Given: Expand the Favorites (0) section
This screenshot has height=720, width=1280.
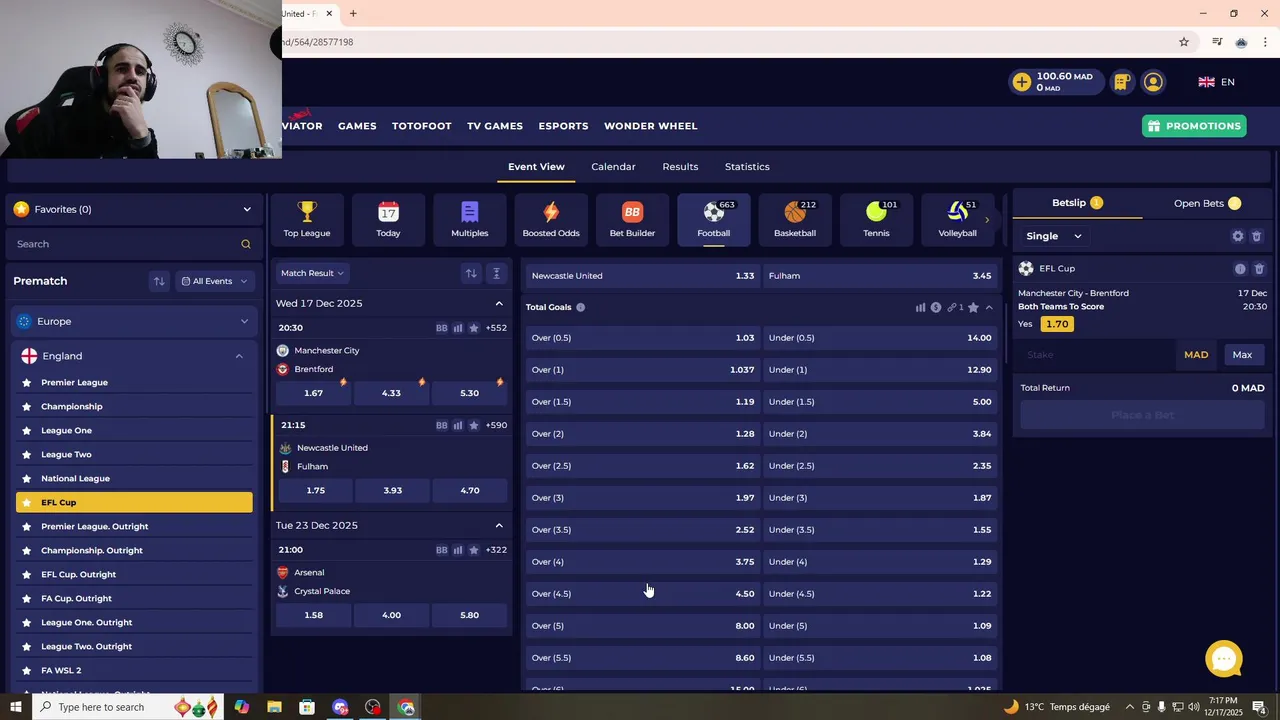Looking at the screenshot, I should pyautogui.click(x=133, y=209).
